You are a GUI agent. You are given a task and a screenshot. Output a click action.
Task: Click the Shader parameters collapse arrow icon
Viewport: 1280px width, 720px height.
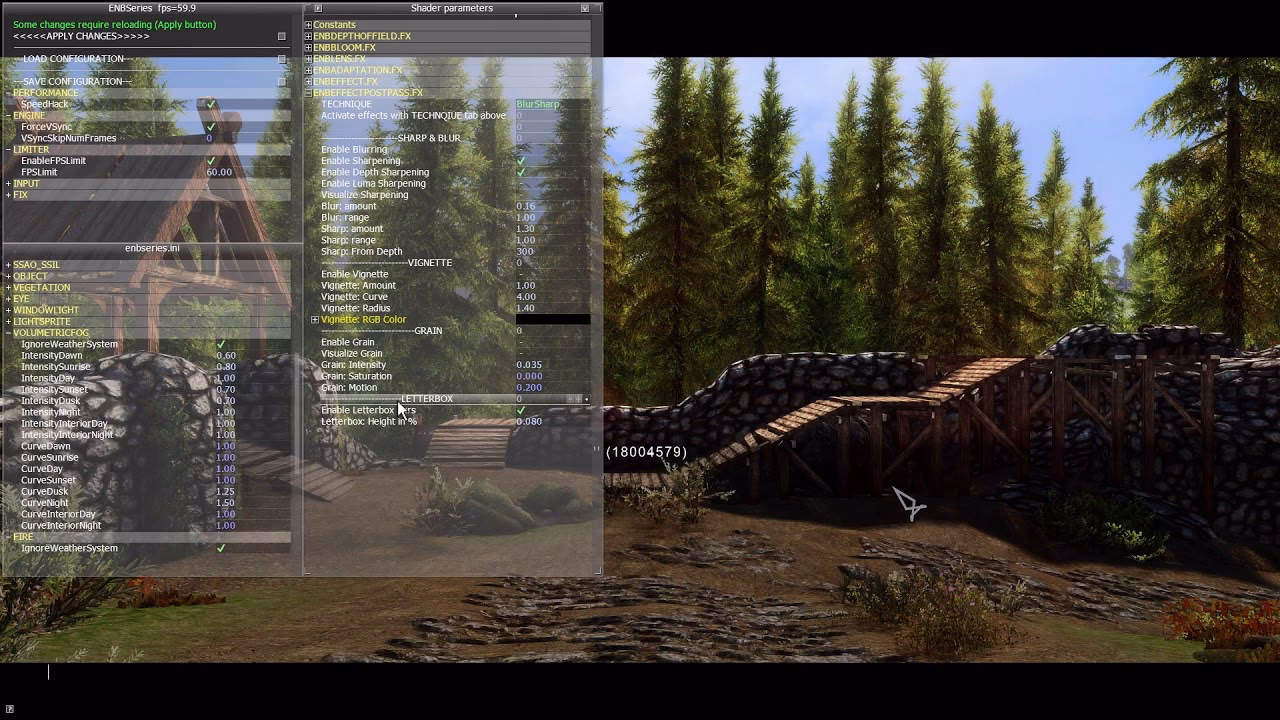pos(585,8)
